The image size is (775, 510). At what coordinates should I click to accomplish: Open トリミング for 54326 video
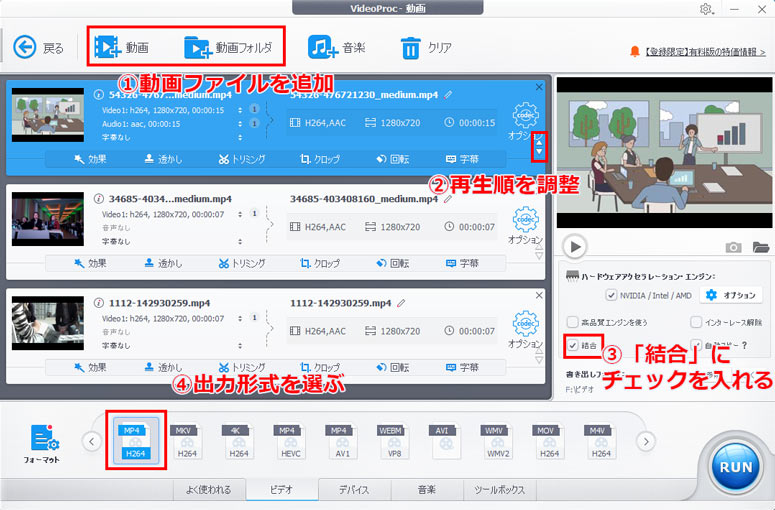pyautogui.click(x=242, y=159)
